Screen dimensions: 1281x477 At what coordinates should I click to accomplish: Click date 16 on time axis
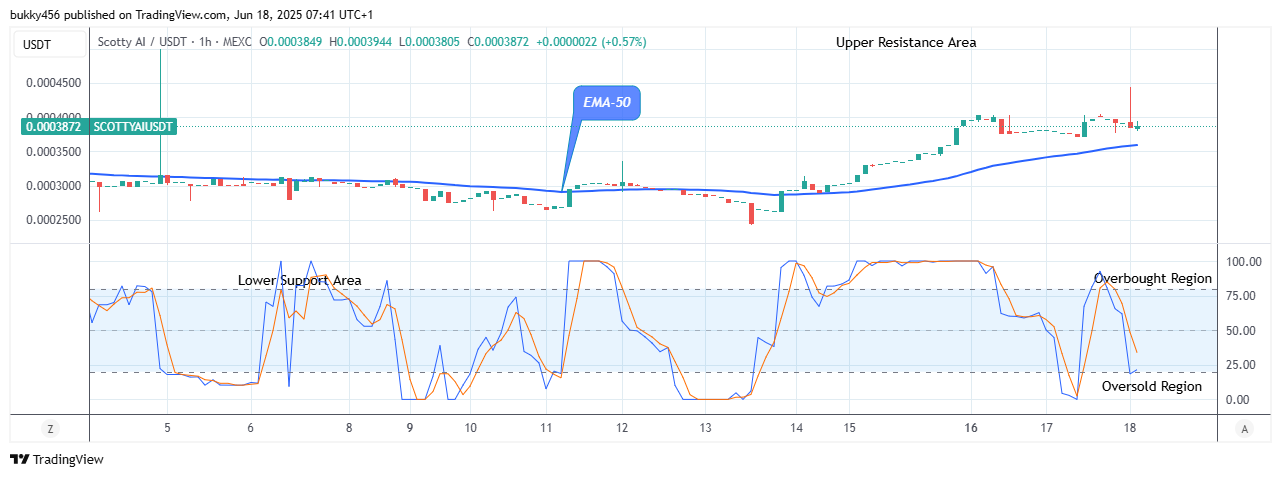971,428
